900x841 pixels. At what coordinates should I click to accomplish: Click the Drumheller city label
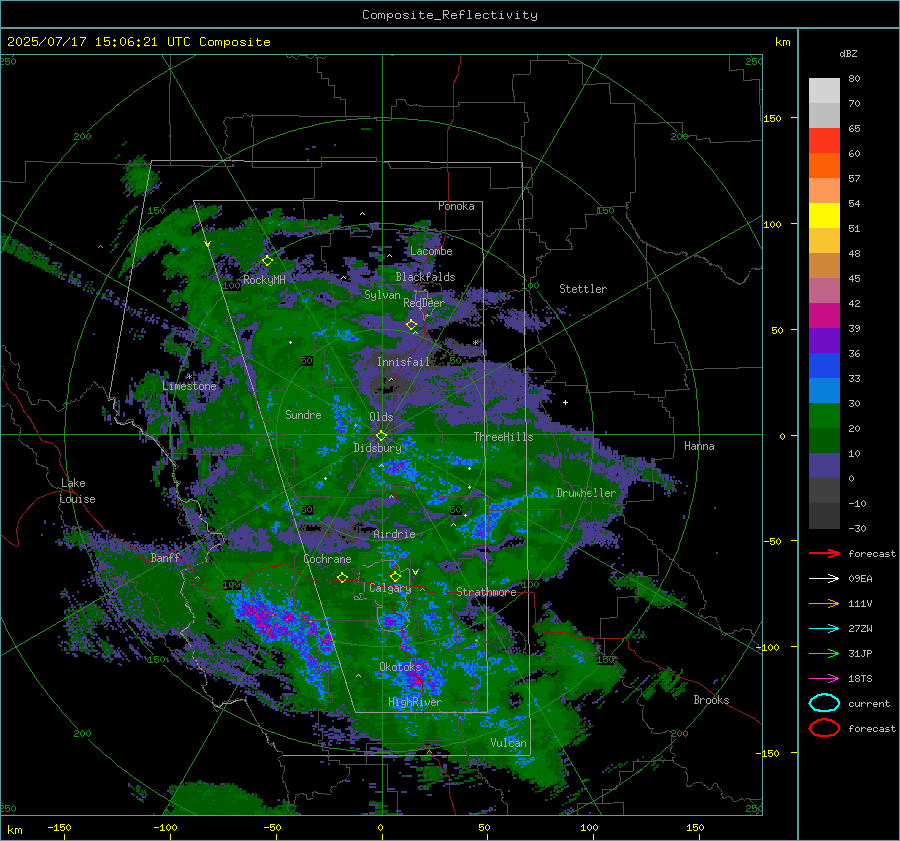click(586, 493)
